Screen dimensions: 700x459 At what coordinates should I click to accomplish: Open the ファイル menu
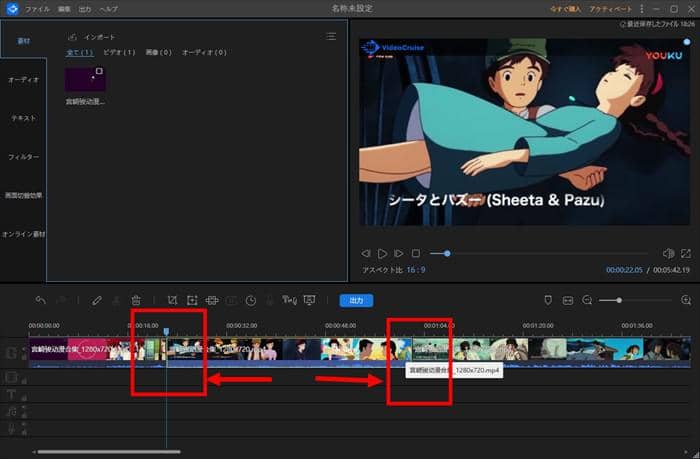(x=37, y=9)
